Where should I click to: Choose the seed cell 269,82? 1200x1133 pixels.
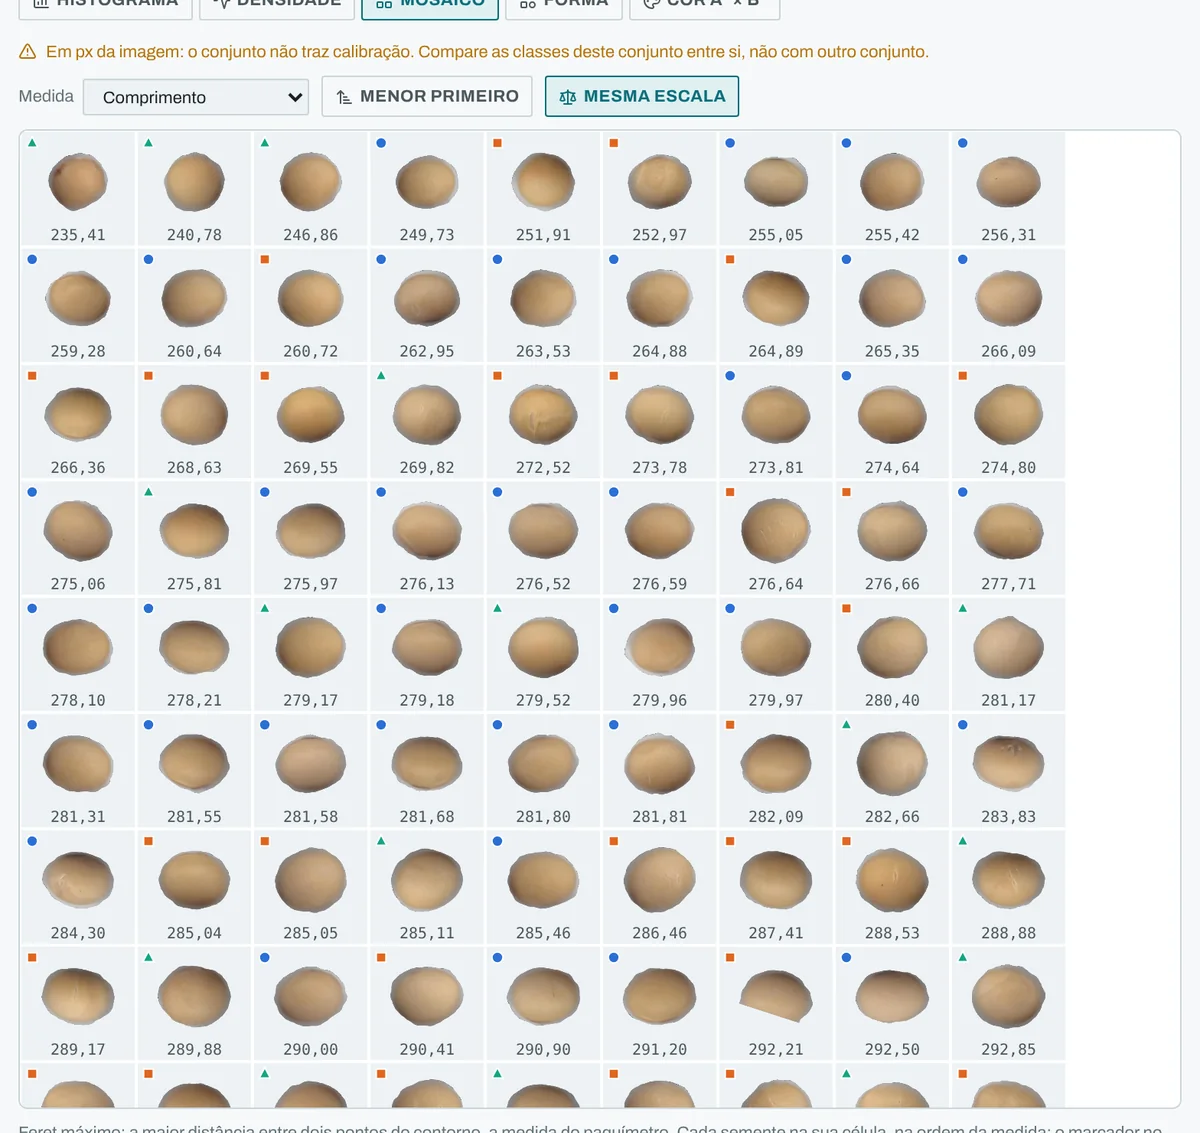427,422
